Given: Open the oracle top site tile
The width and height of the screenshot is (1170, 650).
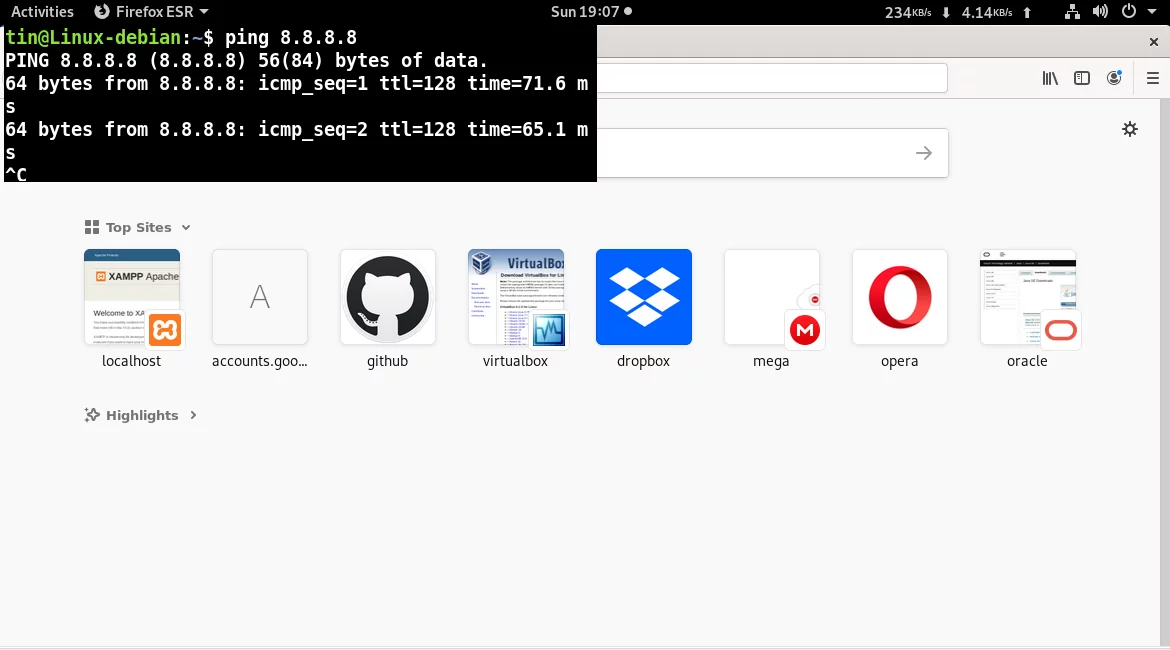Looking at the screenshot, I should (x=1027, y=297).
